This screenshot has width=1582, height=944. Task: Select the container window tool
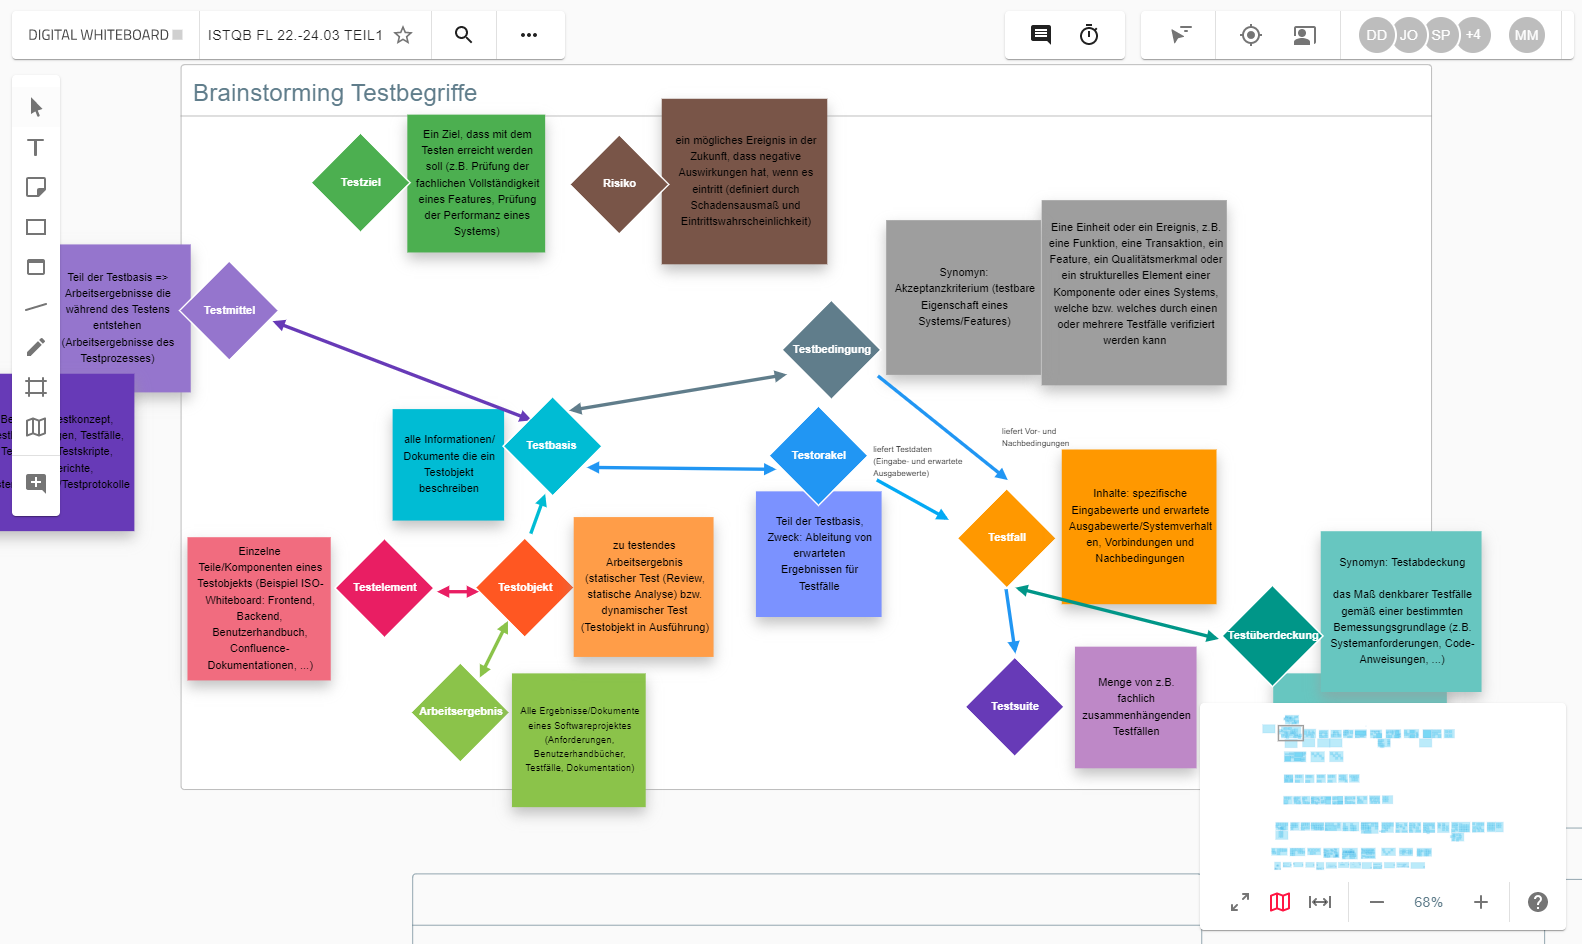pos(36,267)
